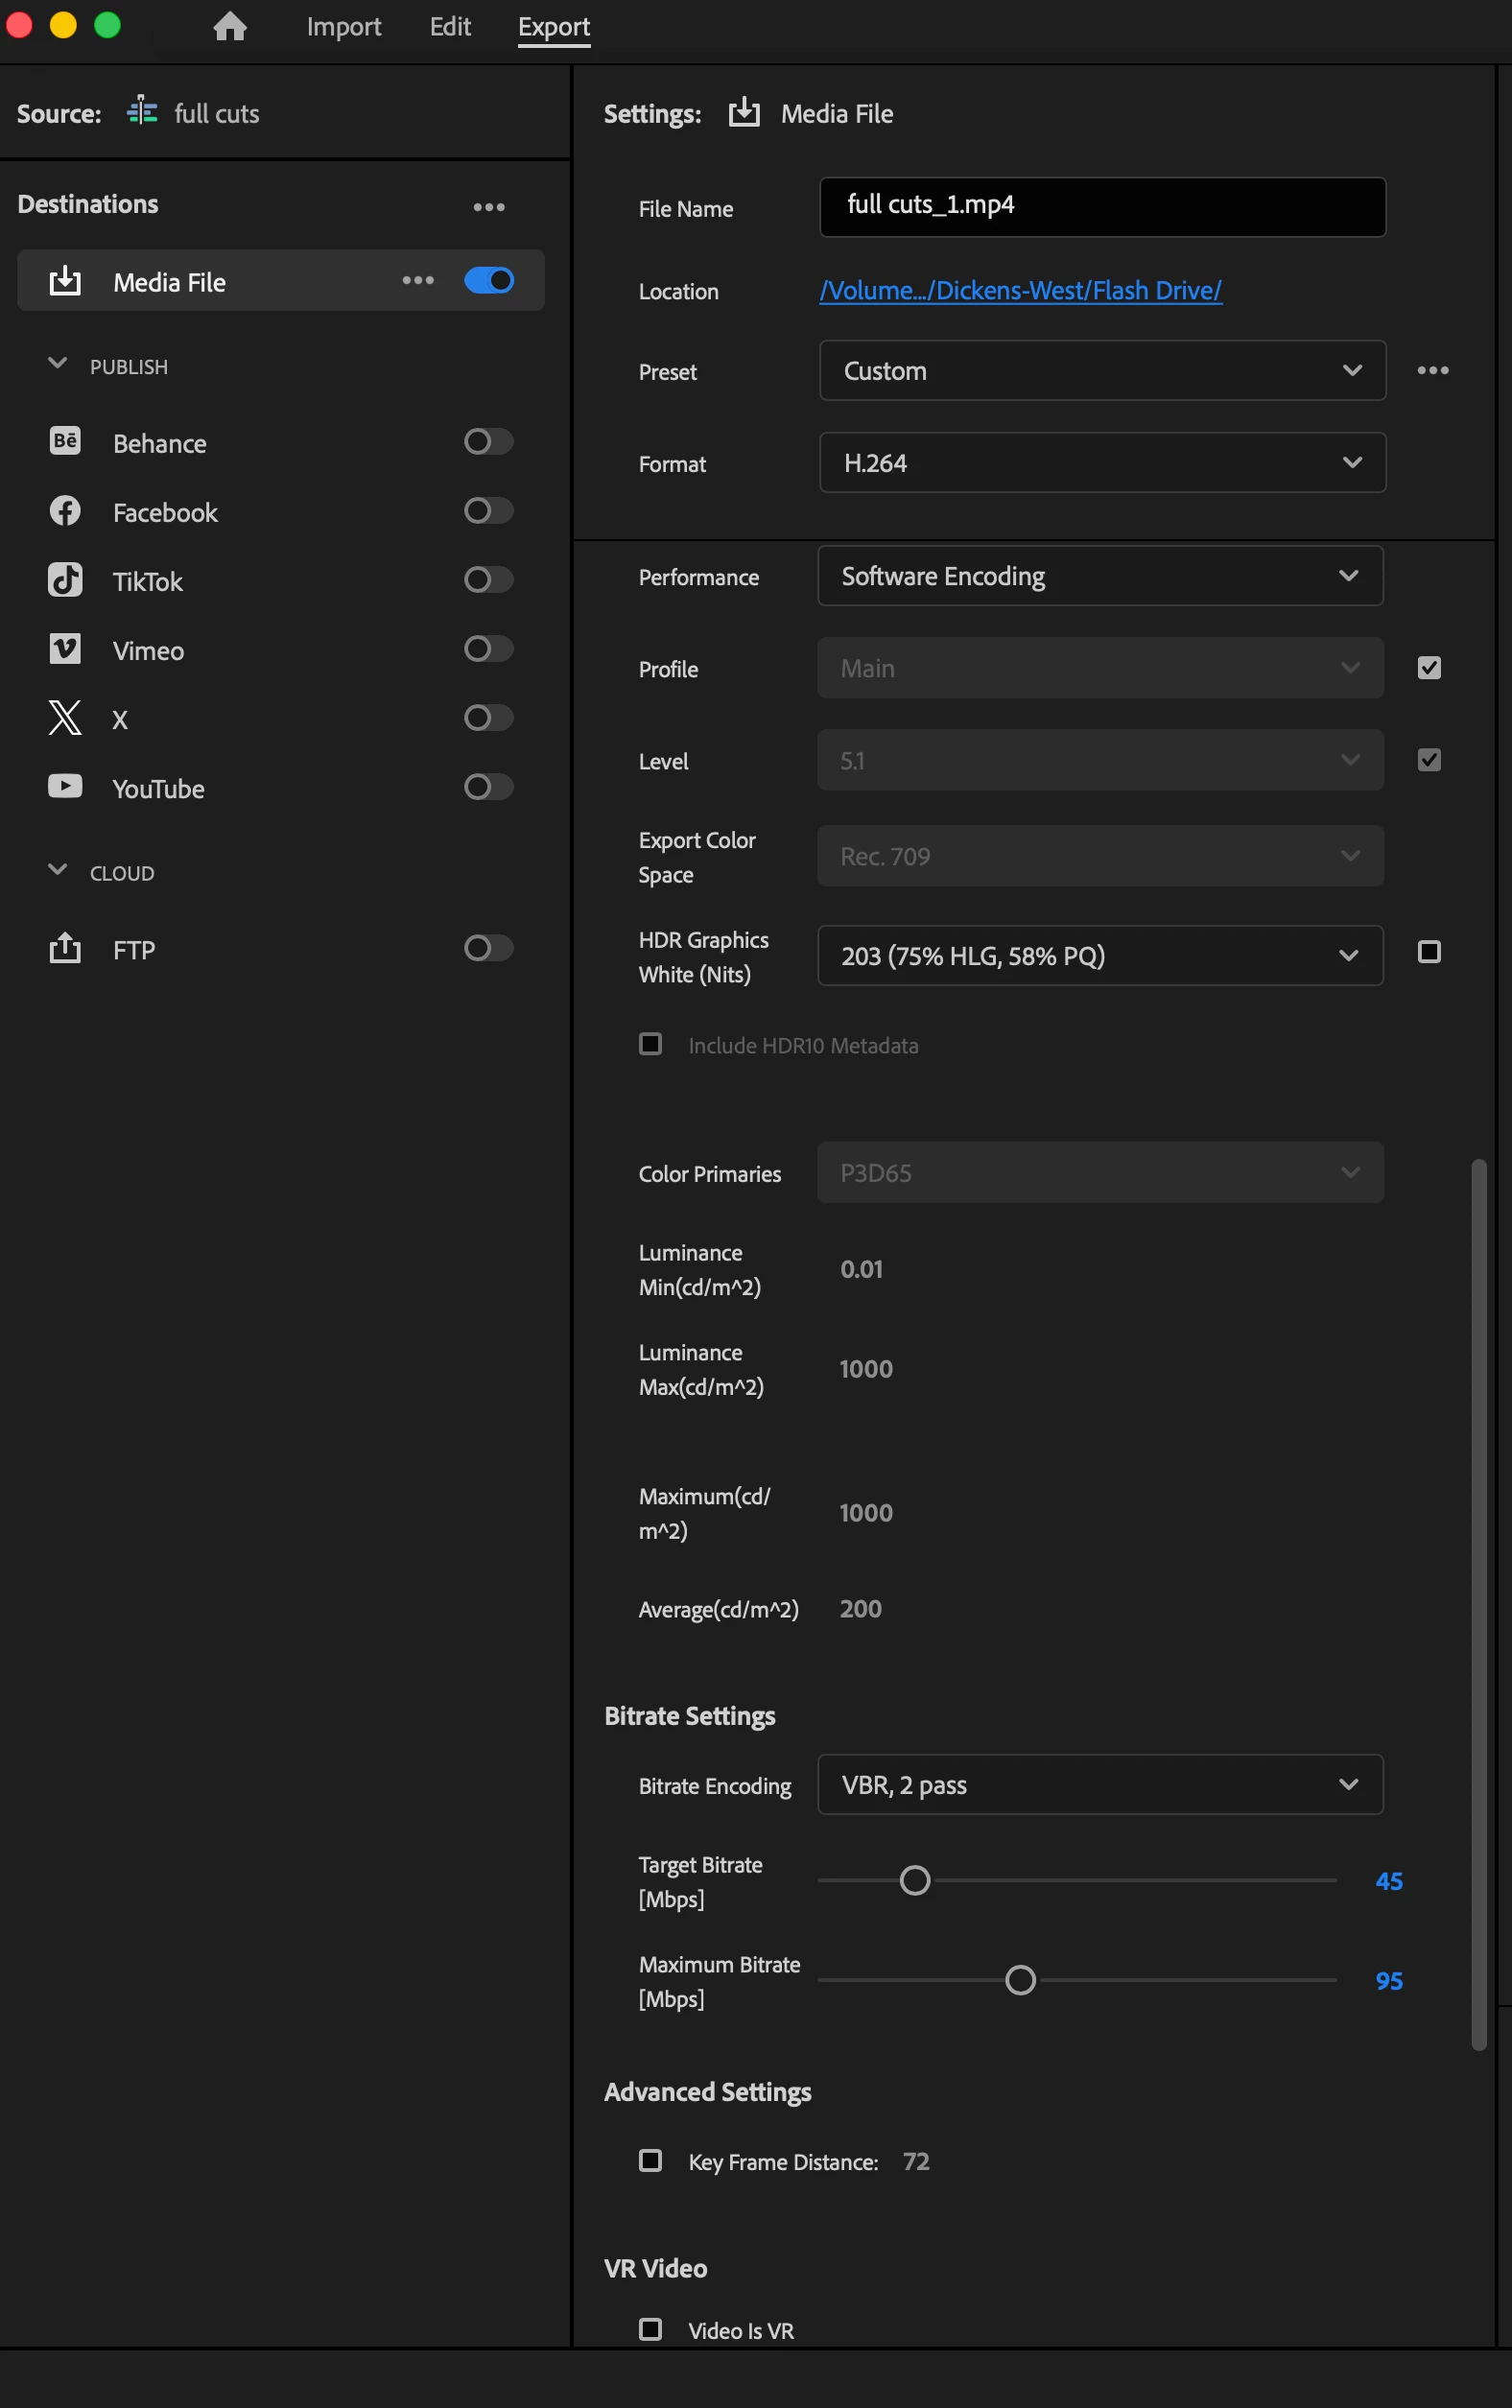The width and height of the screenshot is (1512, 2408).
Task: Click the FTP upload icon
Action: [65, 948]
